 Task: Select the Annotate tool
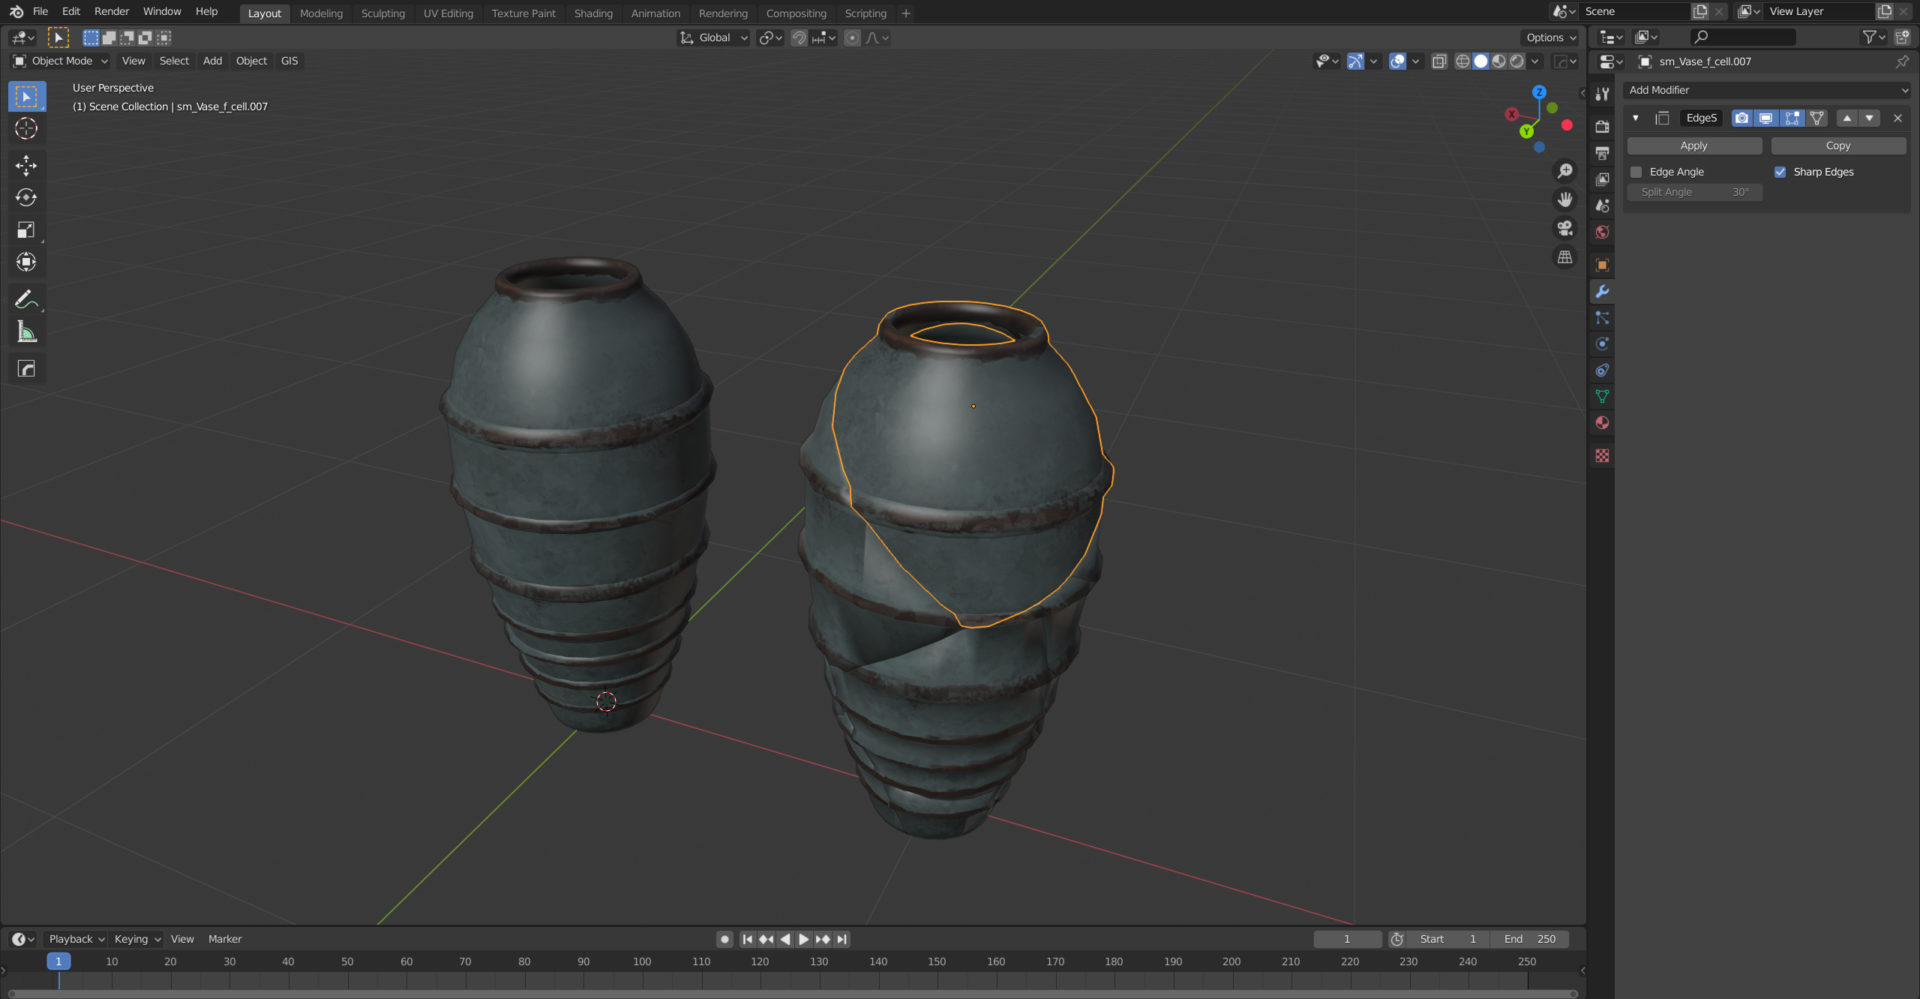point(26,299)
